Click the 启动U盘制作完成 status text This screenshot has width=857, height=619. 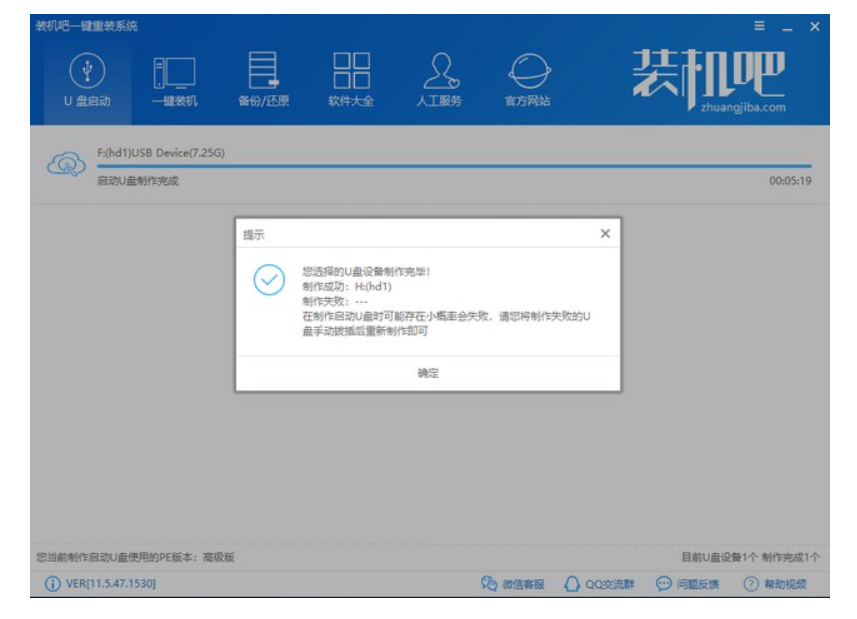click(138, 181)
